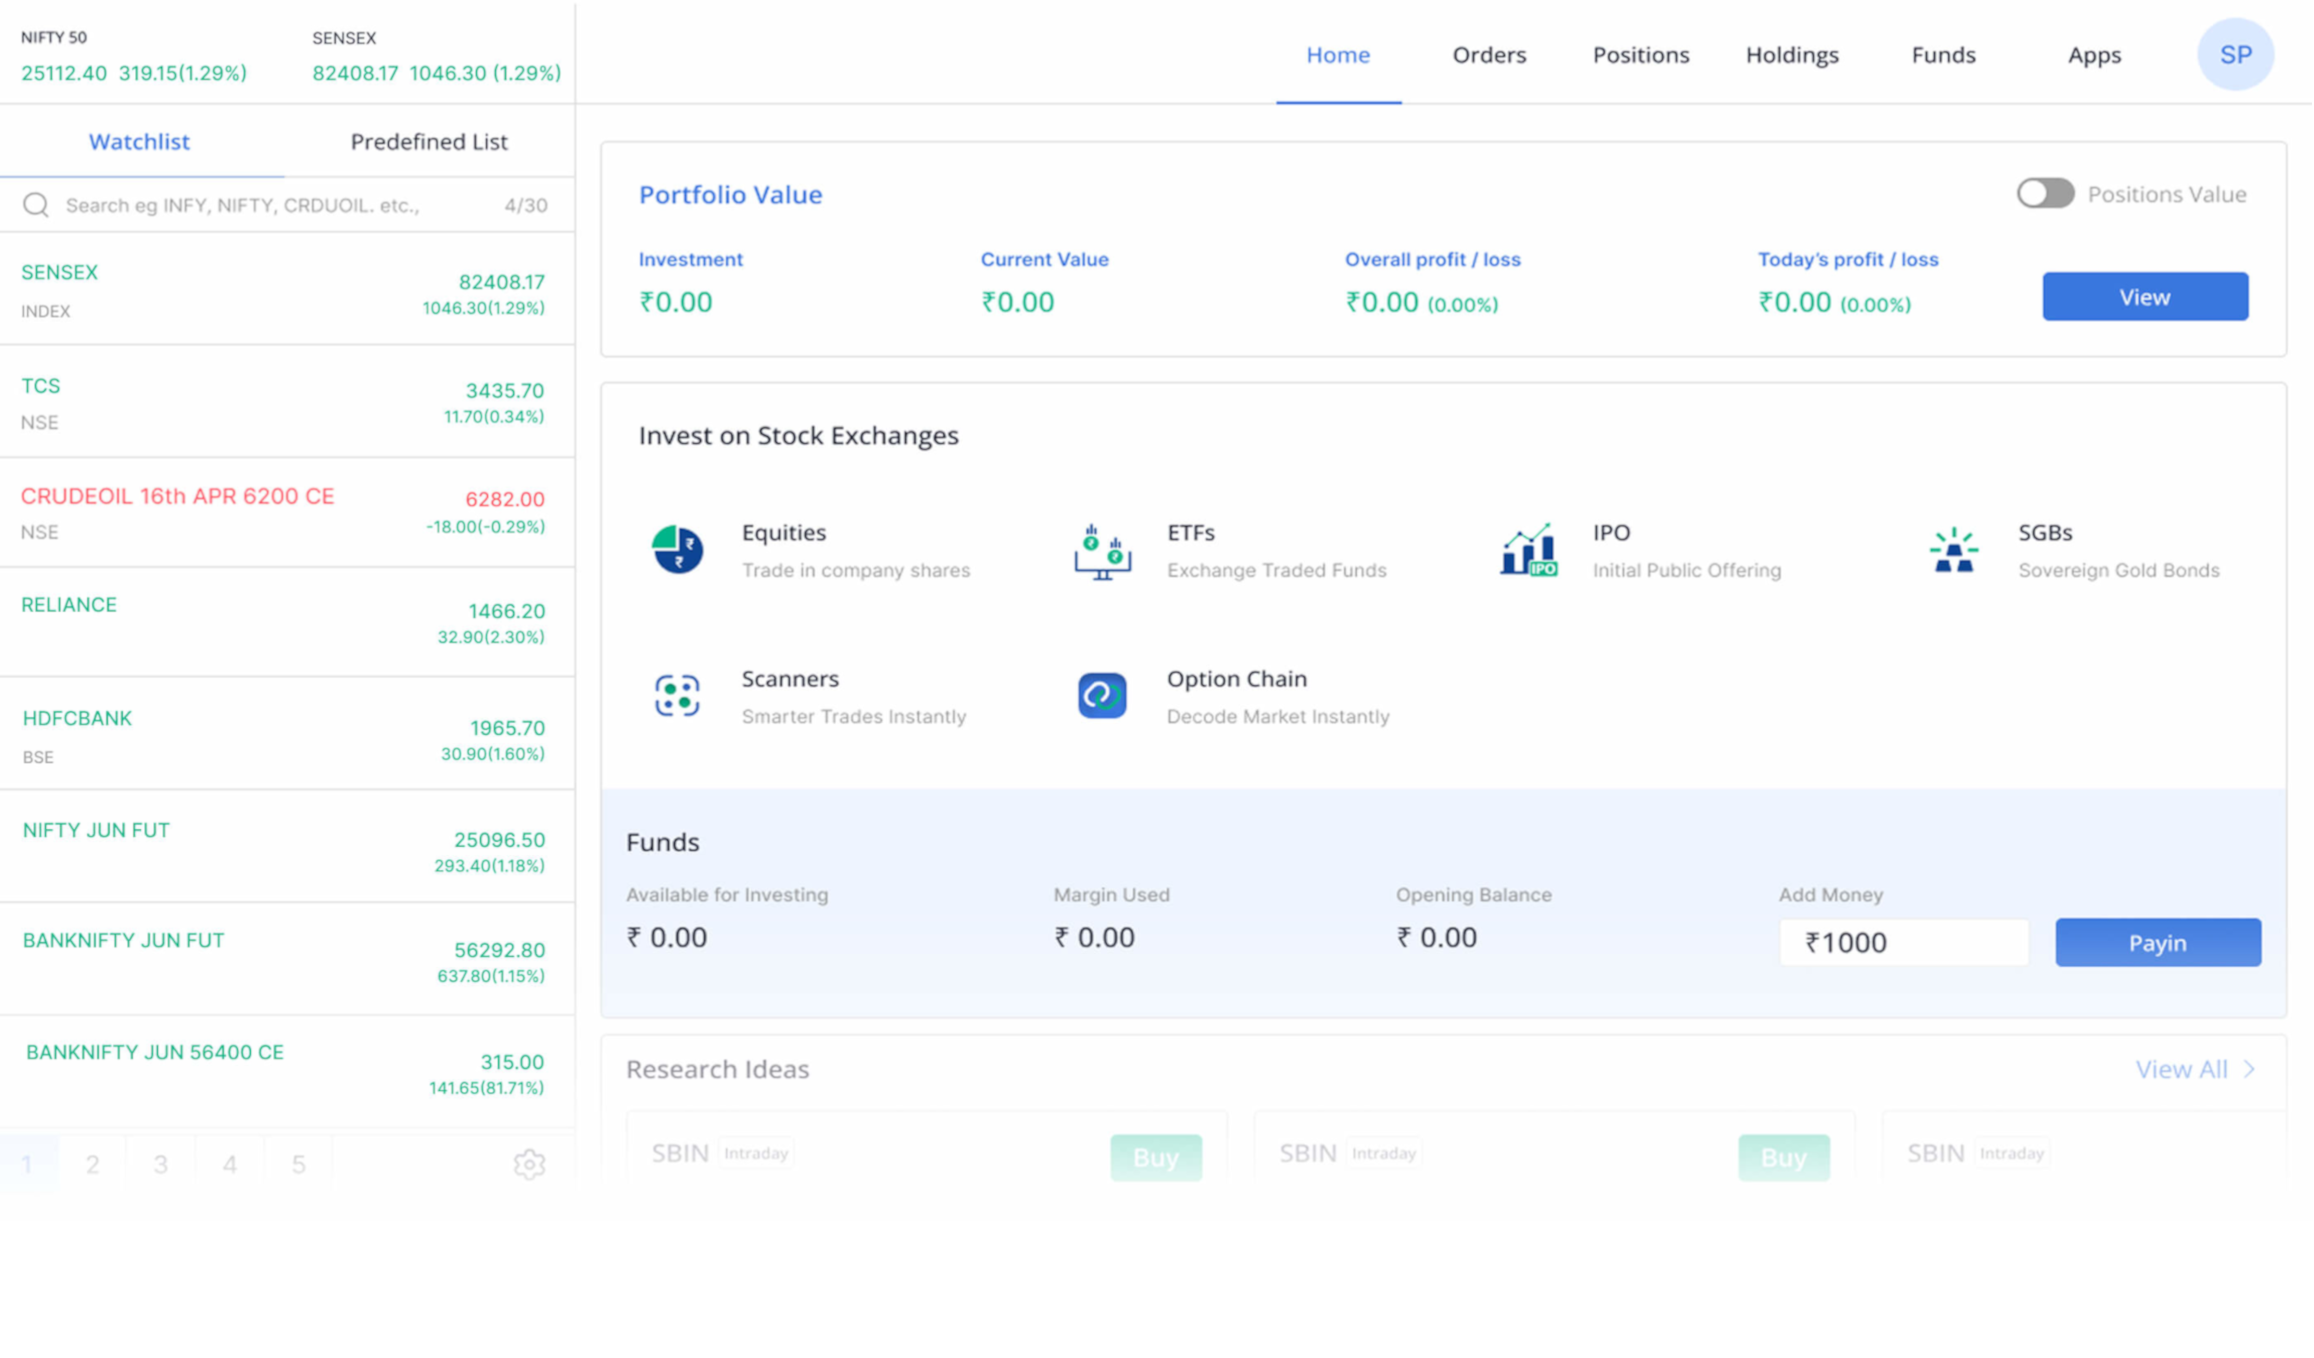
Task: Open the SP profile avatar
Action: tap(2235, 55)
